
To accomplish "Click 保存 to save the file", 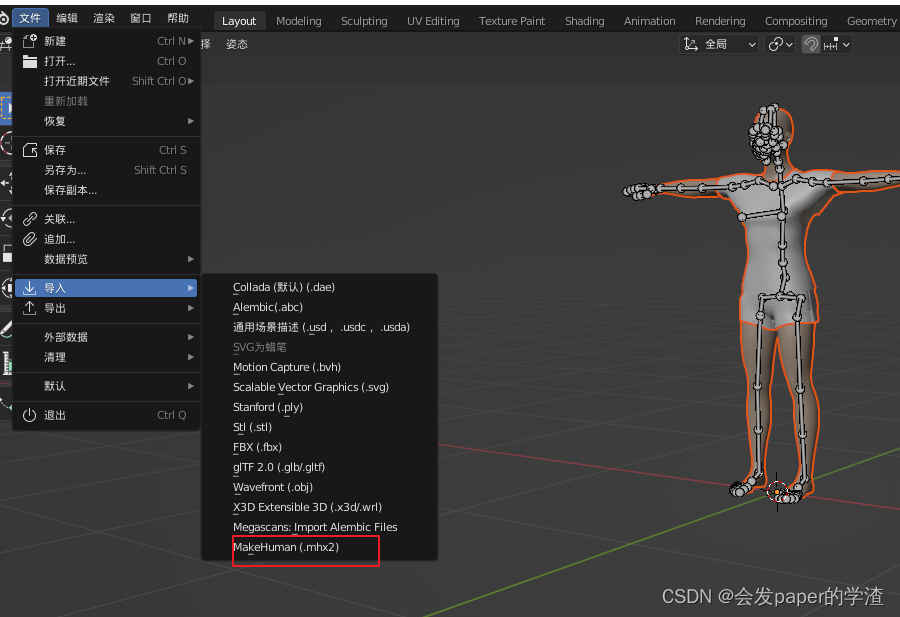I will (107, 150).
